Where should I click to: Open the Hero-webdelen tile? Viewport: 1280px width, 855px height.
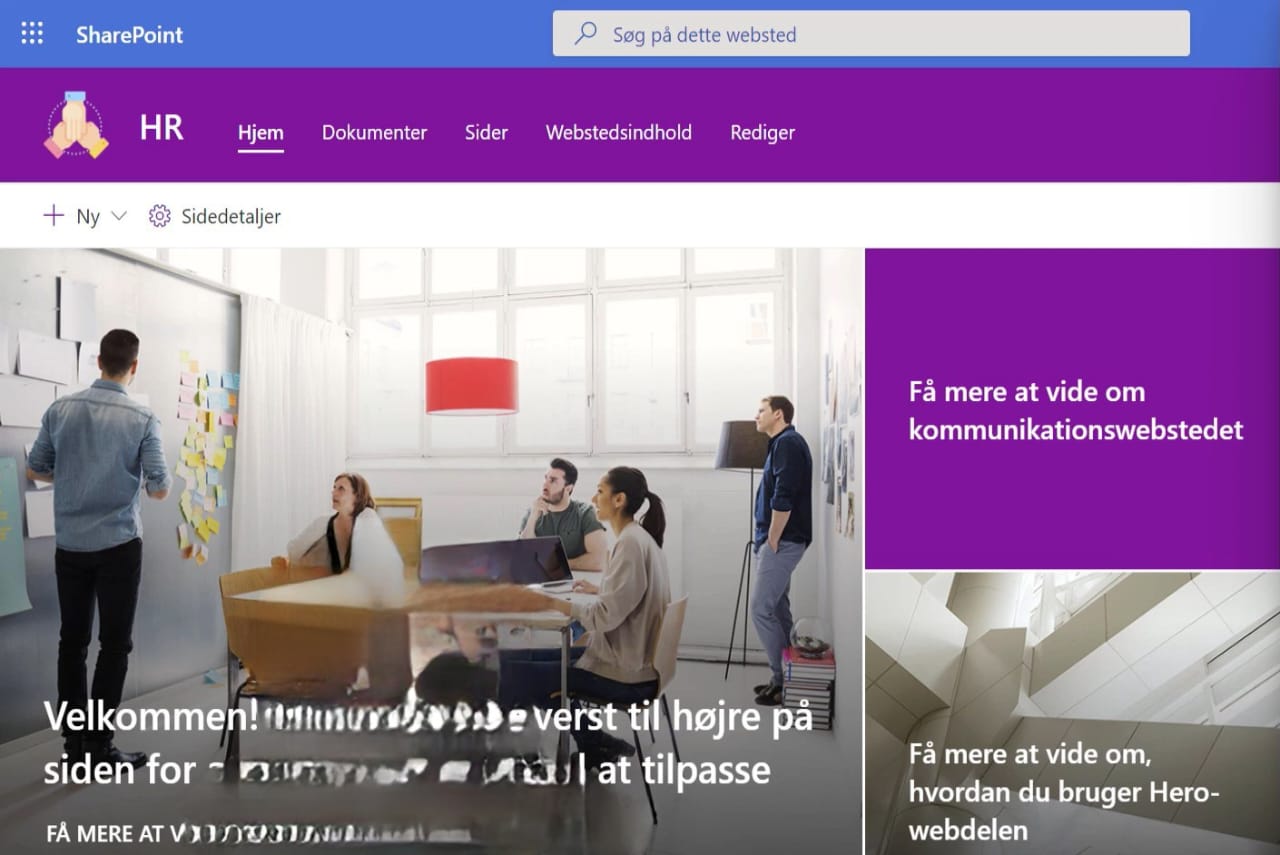(x=1072, y=714)
